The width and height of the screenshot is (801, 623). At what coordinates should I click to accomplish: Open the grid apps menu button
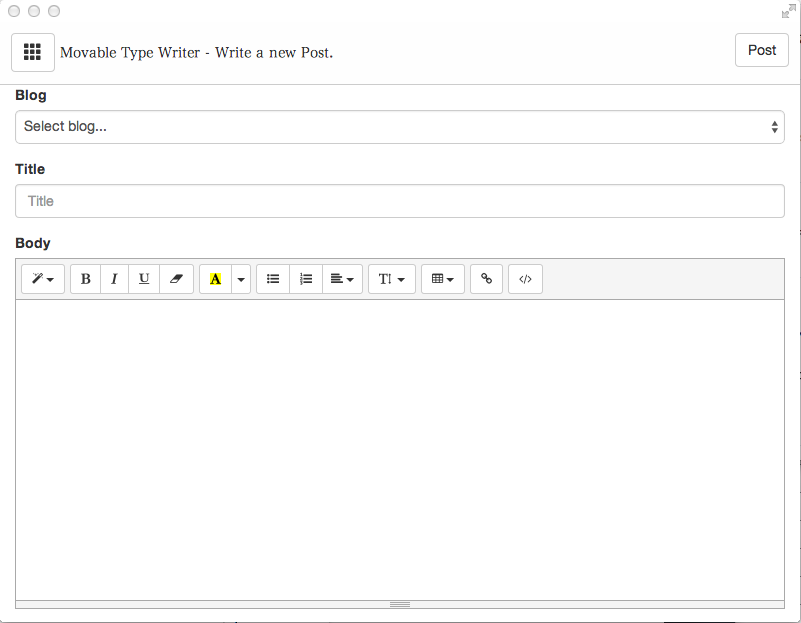coord(33,52)
